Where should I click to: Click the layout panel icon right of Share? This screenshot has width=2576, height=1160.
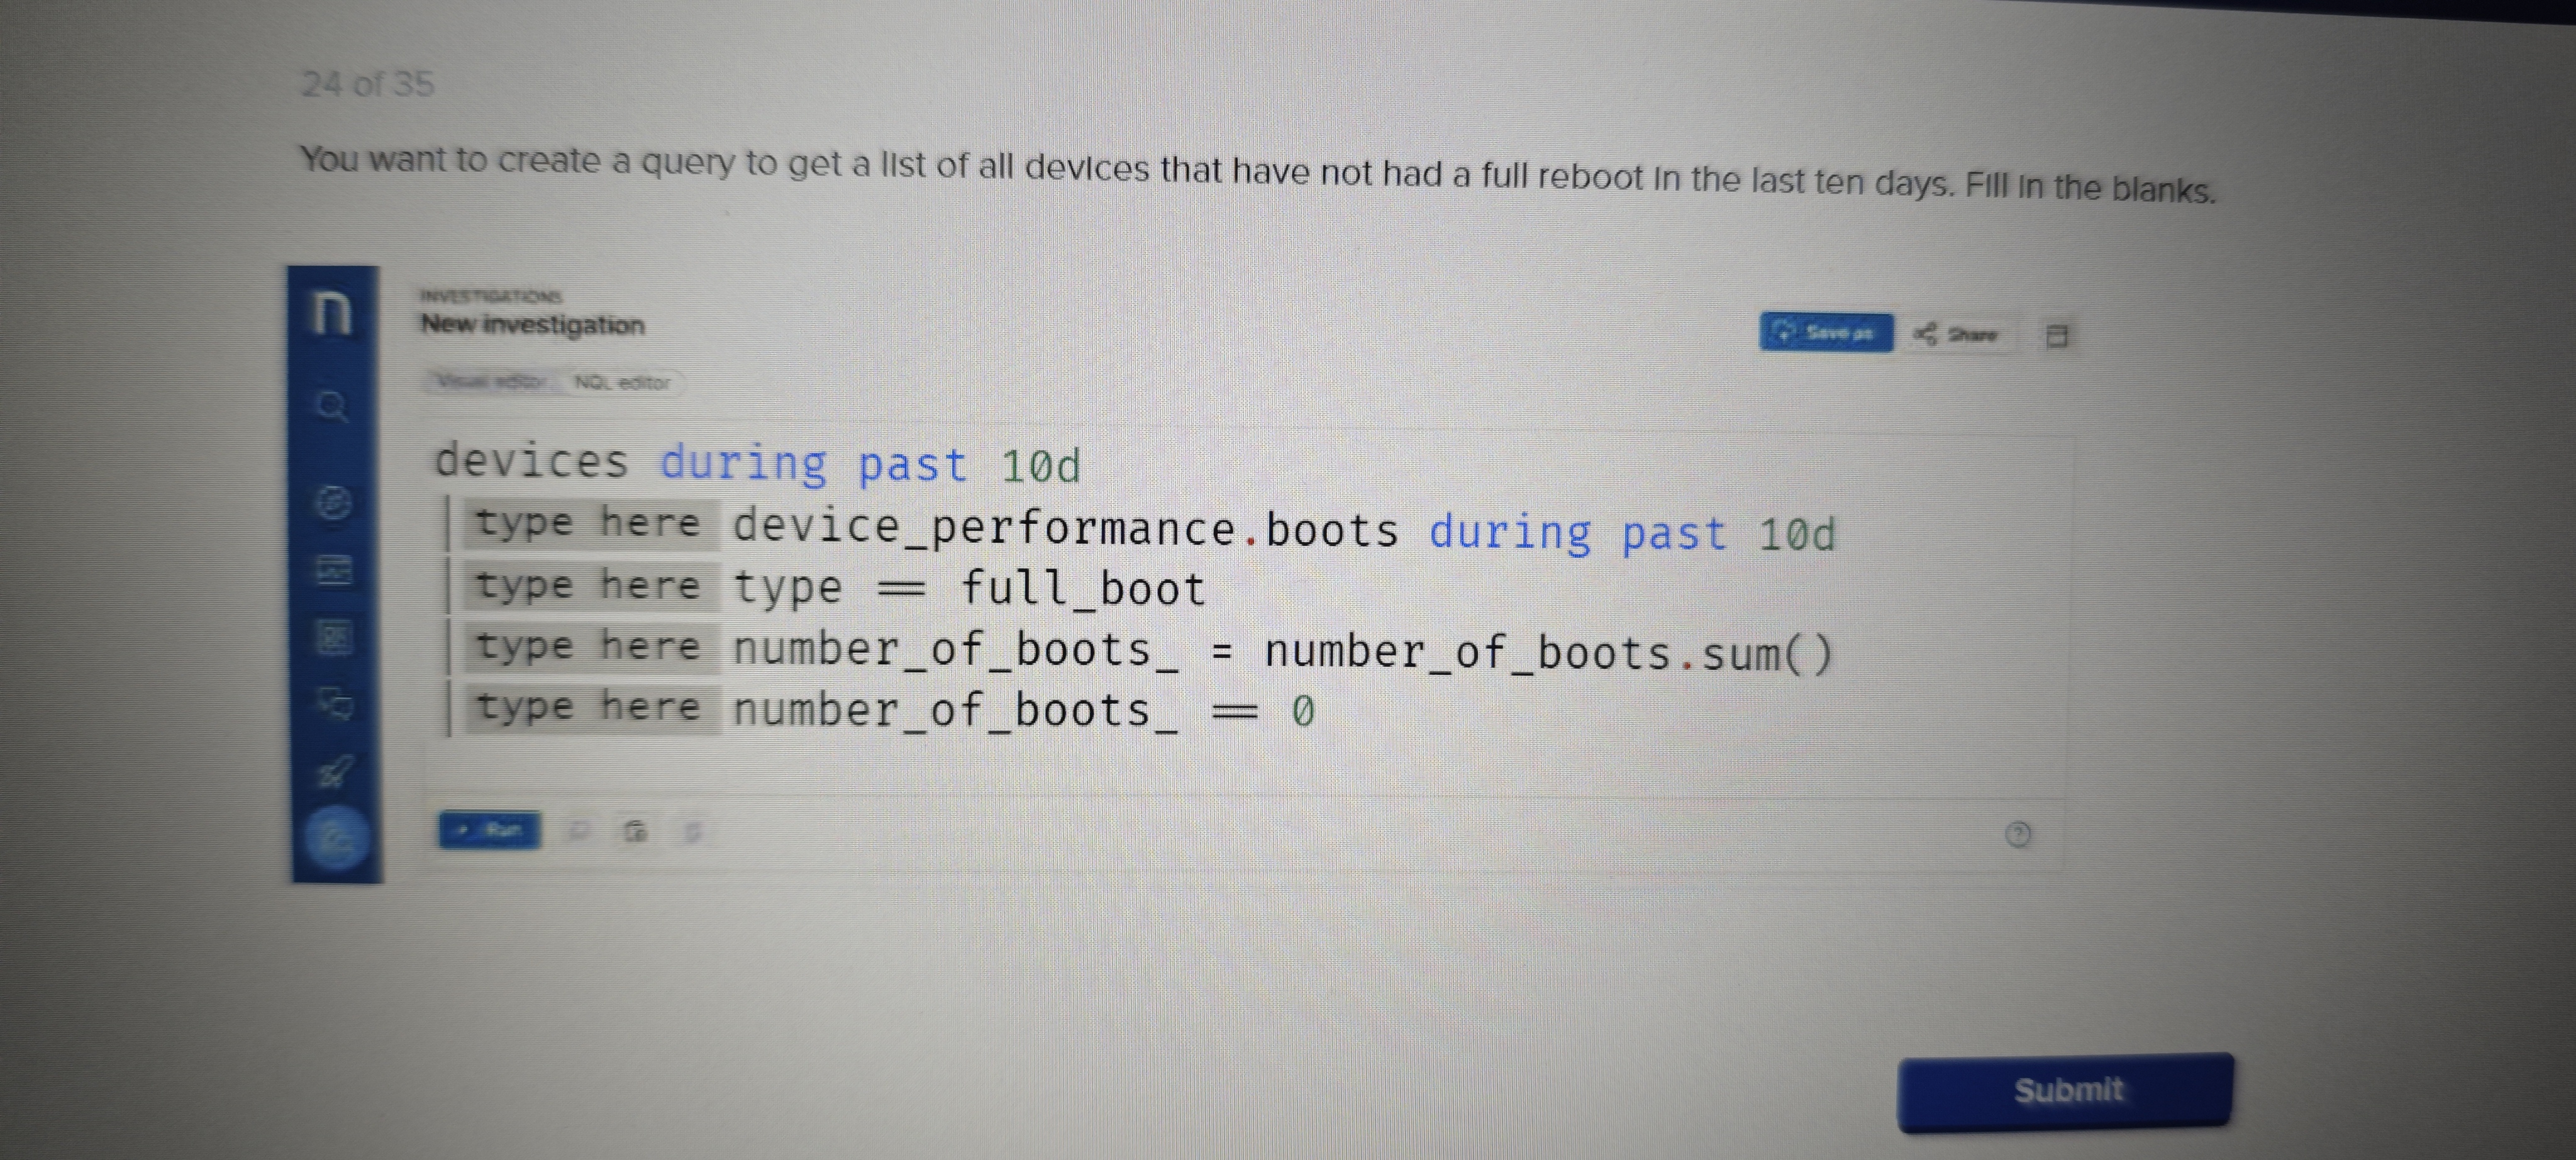2056,336
